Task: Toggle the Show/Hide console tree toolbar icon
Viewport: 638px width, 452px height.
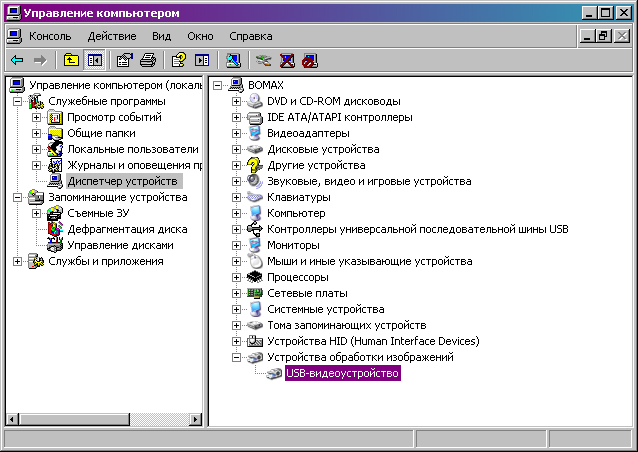Action: (94, 61)
